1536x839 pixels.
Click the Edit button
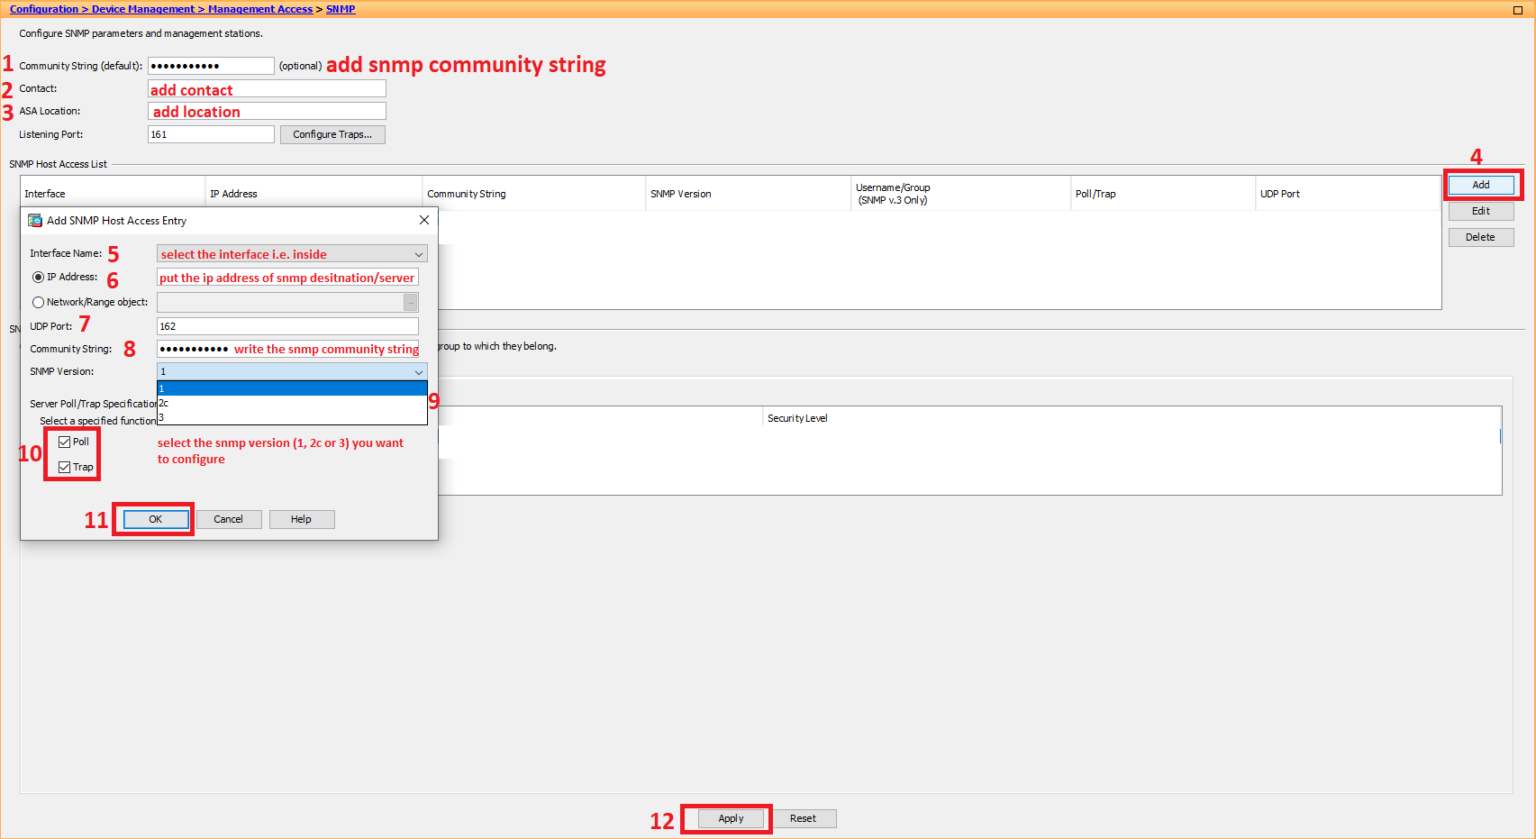(1480, 211)
